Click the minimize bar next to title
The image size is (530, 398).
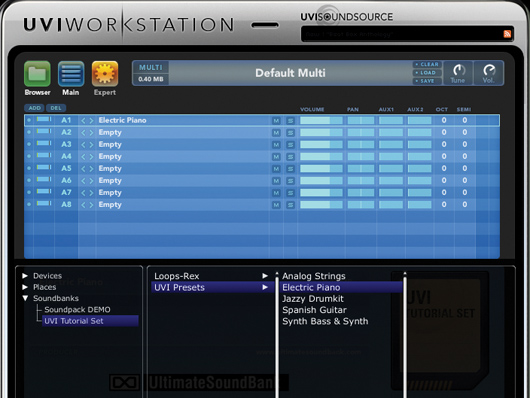click(x=265, y=25)
